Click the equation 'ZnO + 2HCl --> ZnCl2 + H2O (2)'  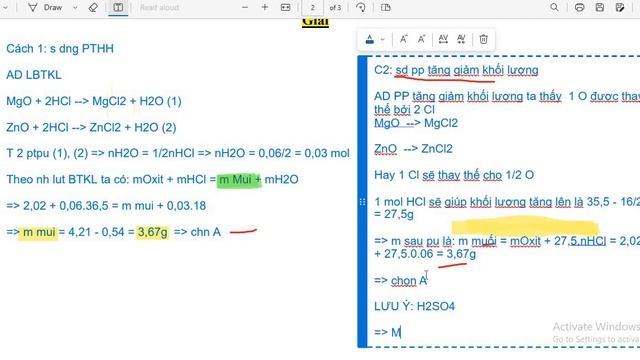pos(91,127)
